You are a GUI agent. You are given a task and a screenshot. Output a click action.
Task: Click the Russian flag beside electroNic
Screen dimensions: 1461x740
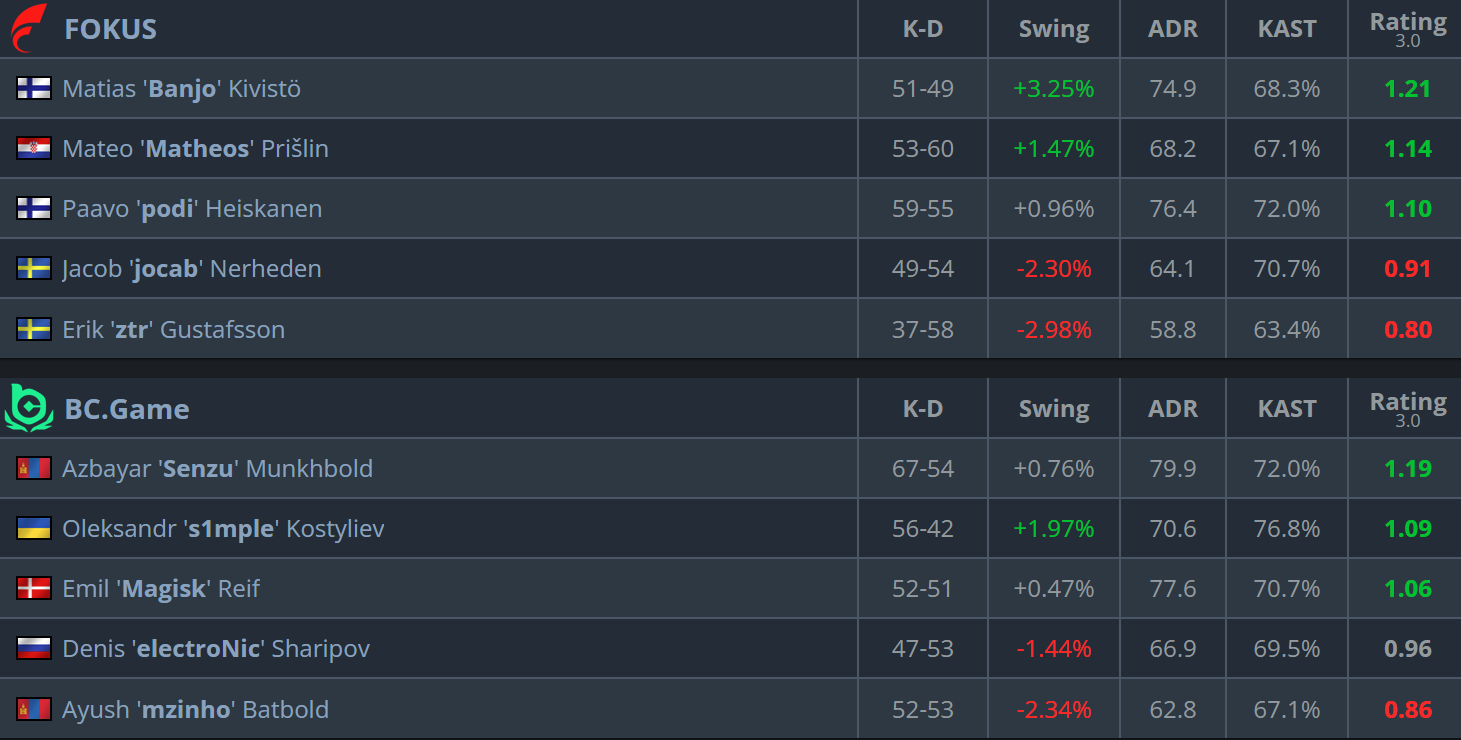[x=34, y=648]
